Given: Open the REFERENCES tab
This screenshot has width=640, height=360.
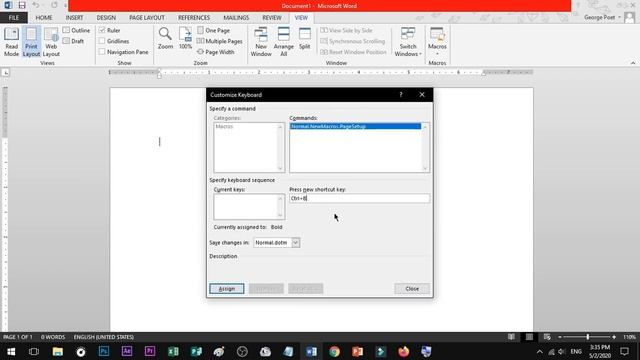Looking at the screenshot, I should pyautogui.click(x=194, y=18).
